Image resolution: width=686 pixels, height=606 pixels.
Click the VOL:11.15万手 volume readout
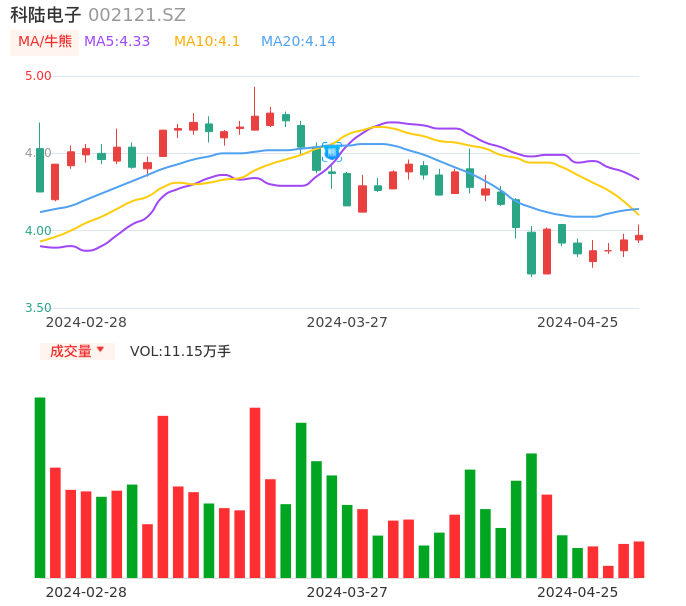tap(180, 351)
